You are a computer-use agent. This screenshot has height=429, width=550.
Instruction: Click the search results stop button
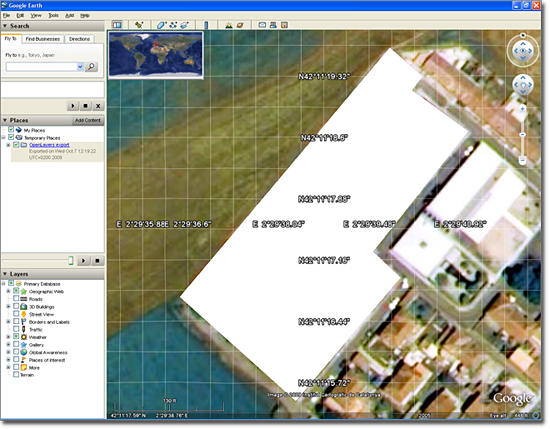click(x=85, y=106)
